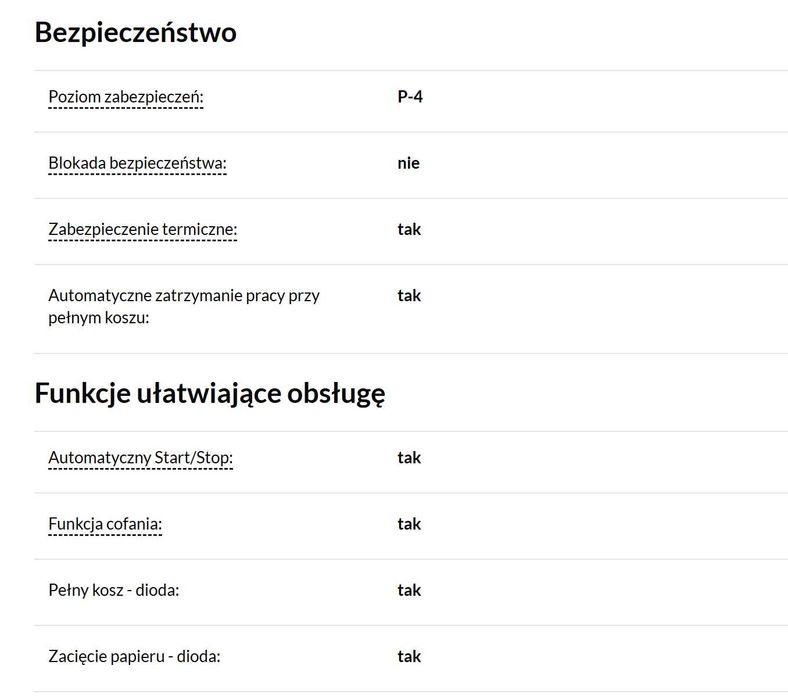Click 'tak' value for Funkcja cofania
This screenshot has height=700, width=788.
point(409,523)
